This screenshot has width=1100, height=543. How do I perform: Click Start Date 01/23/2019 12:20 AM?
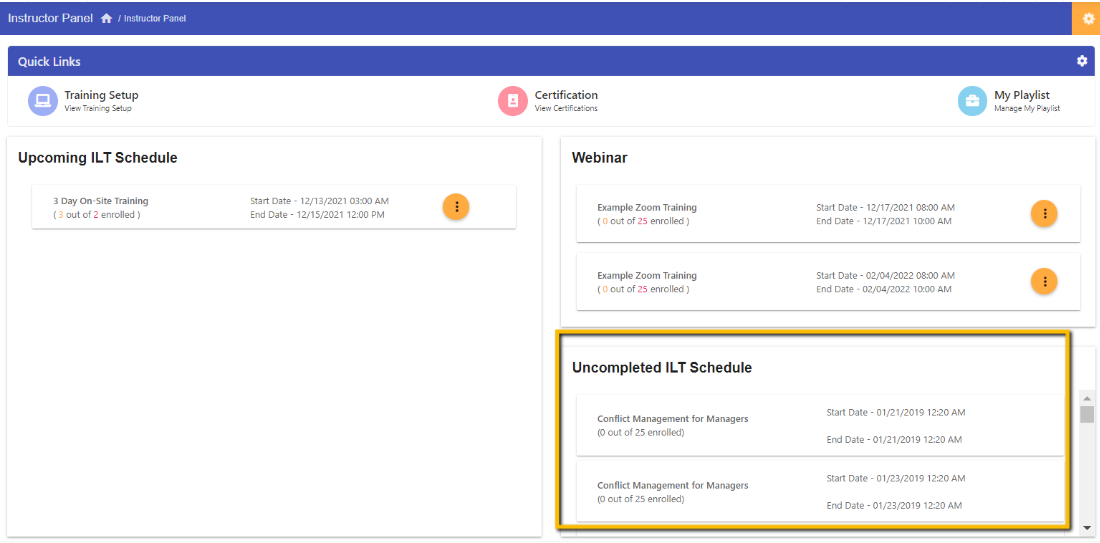pyautogui.click(x=896, y=478)
